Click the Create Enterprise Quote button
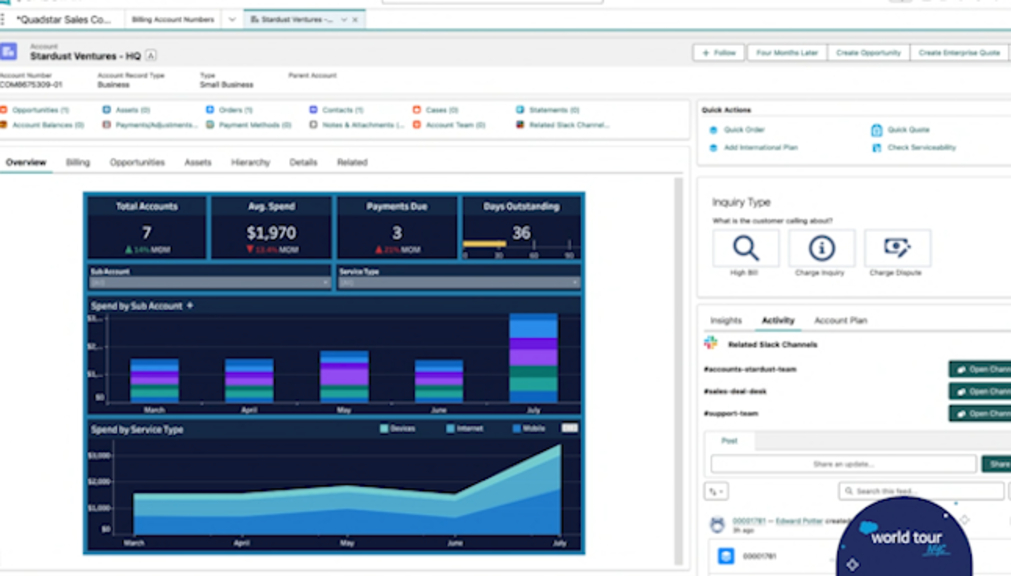This screenshot has height=576, width=1011. tap(959, 53)
